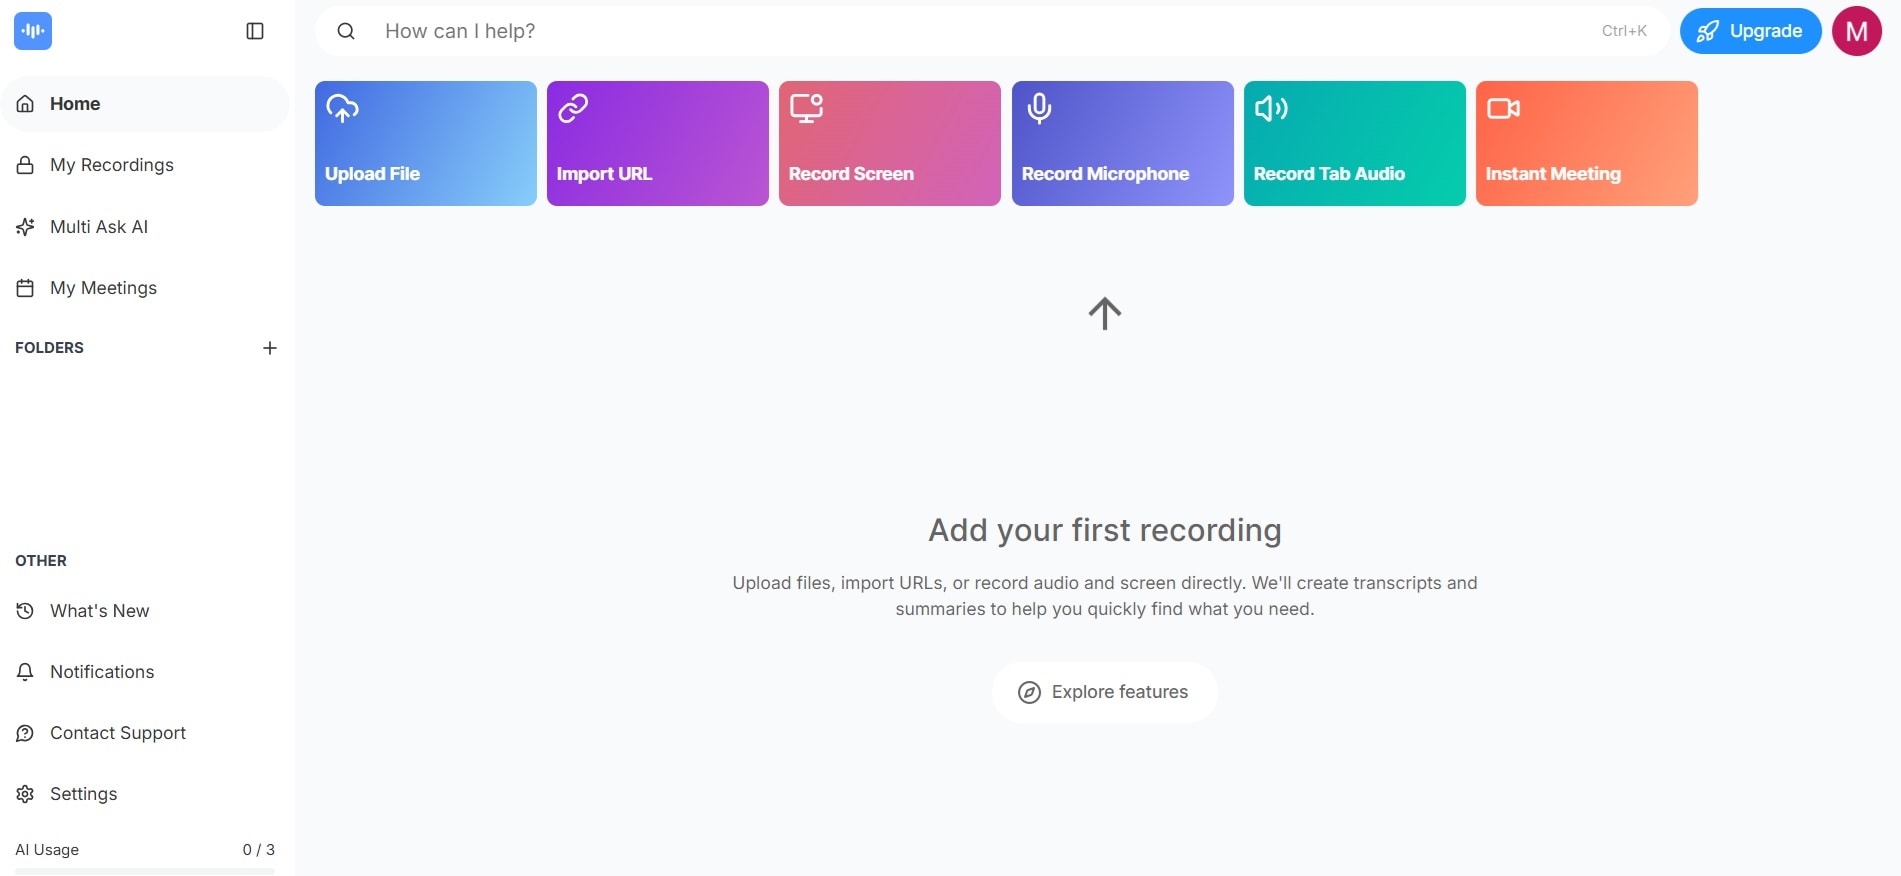Collapse the sidebar with the panel icon
Viewport: 1901px width, 876px height.
255,31
